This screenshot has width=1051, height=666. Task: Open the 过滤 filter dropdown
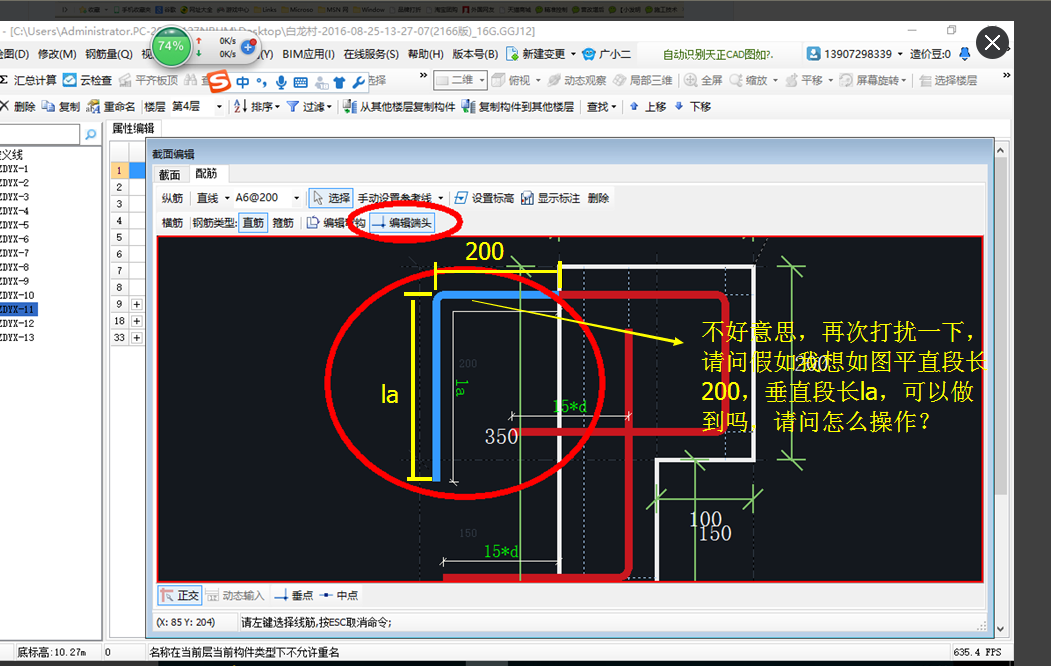(309, 107)
